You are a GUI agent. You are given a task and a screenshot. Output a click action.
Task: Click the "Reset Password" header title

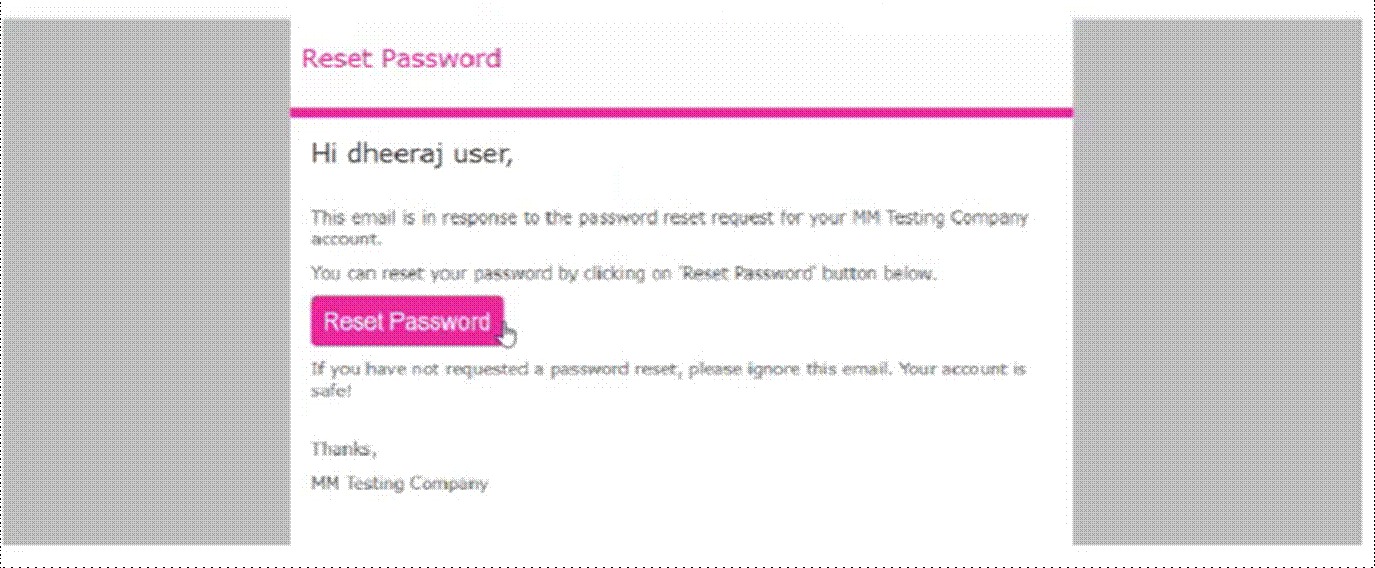[x=401, y=58]
